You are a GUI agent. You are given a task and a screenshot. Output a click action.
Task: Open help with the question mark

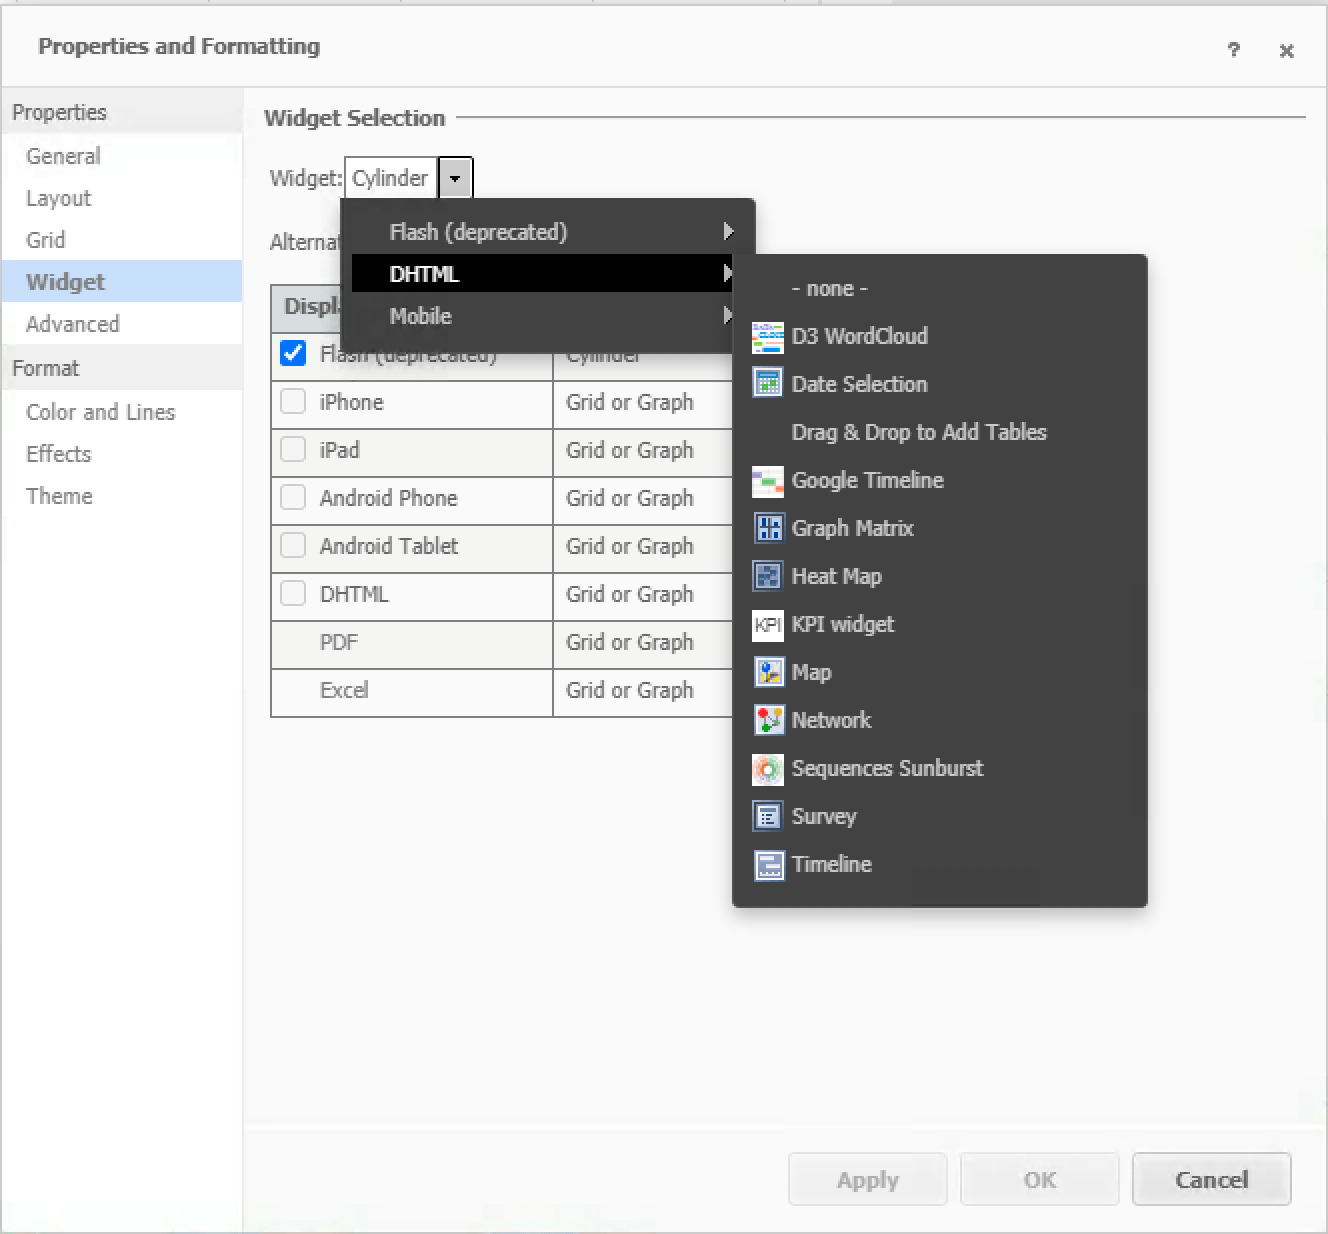[1234, 50]
